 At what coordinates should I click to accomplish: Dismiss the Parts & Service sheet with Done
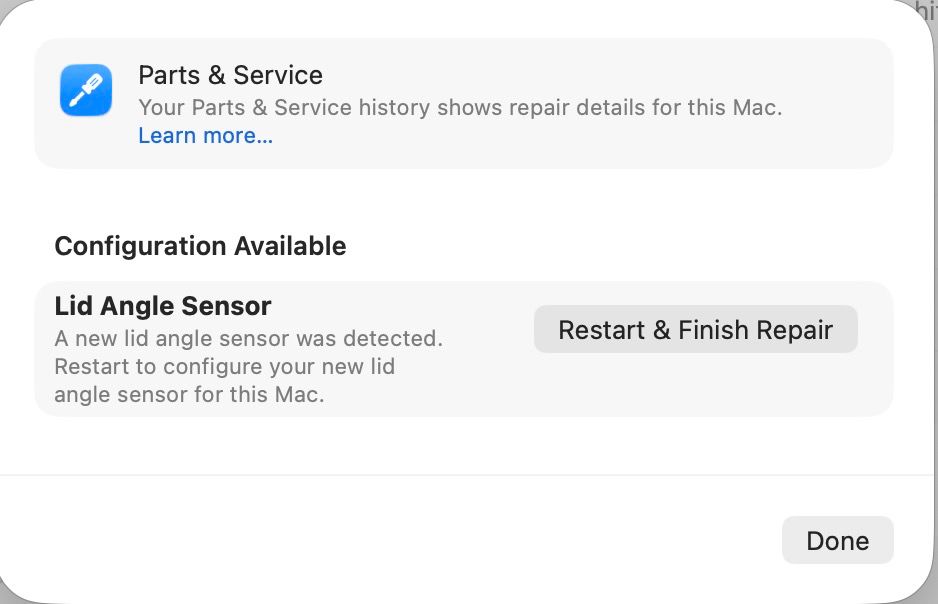coord(837,540)
